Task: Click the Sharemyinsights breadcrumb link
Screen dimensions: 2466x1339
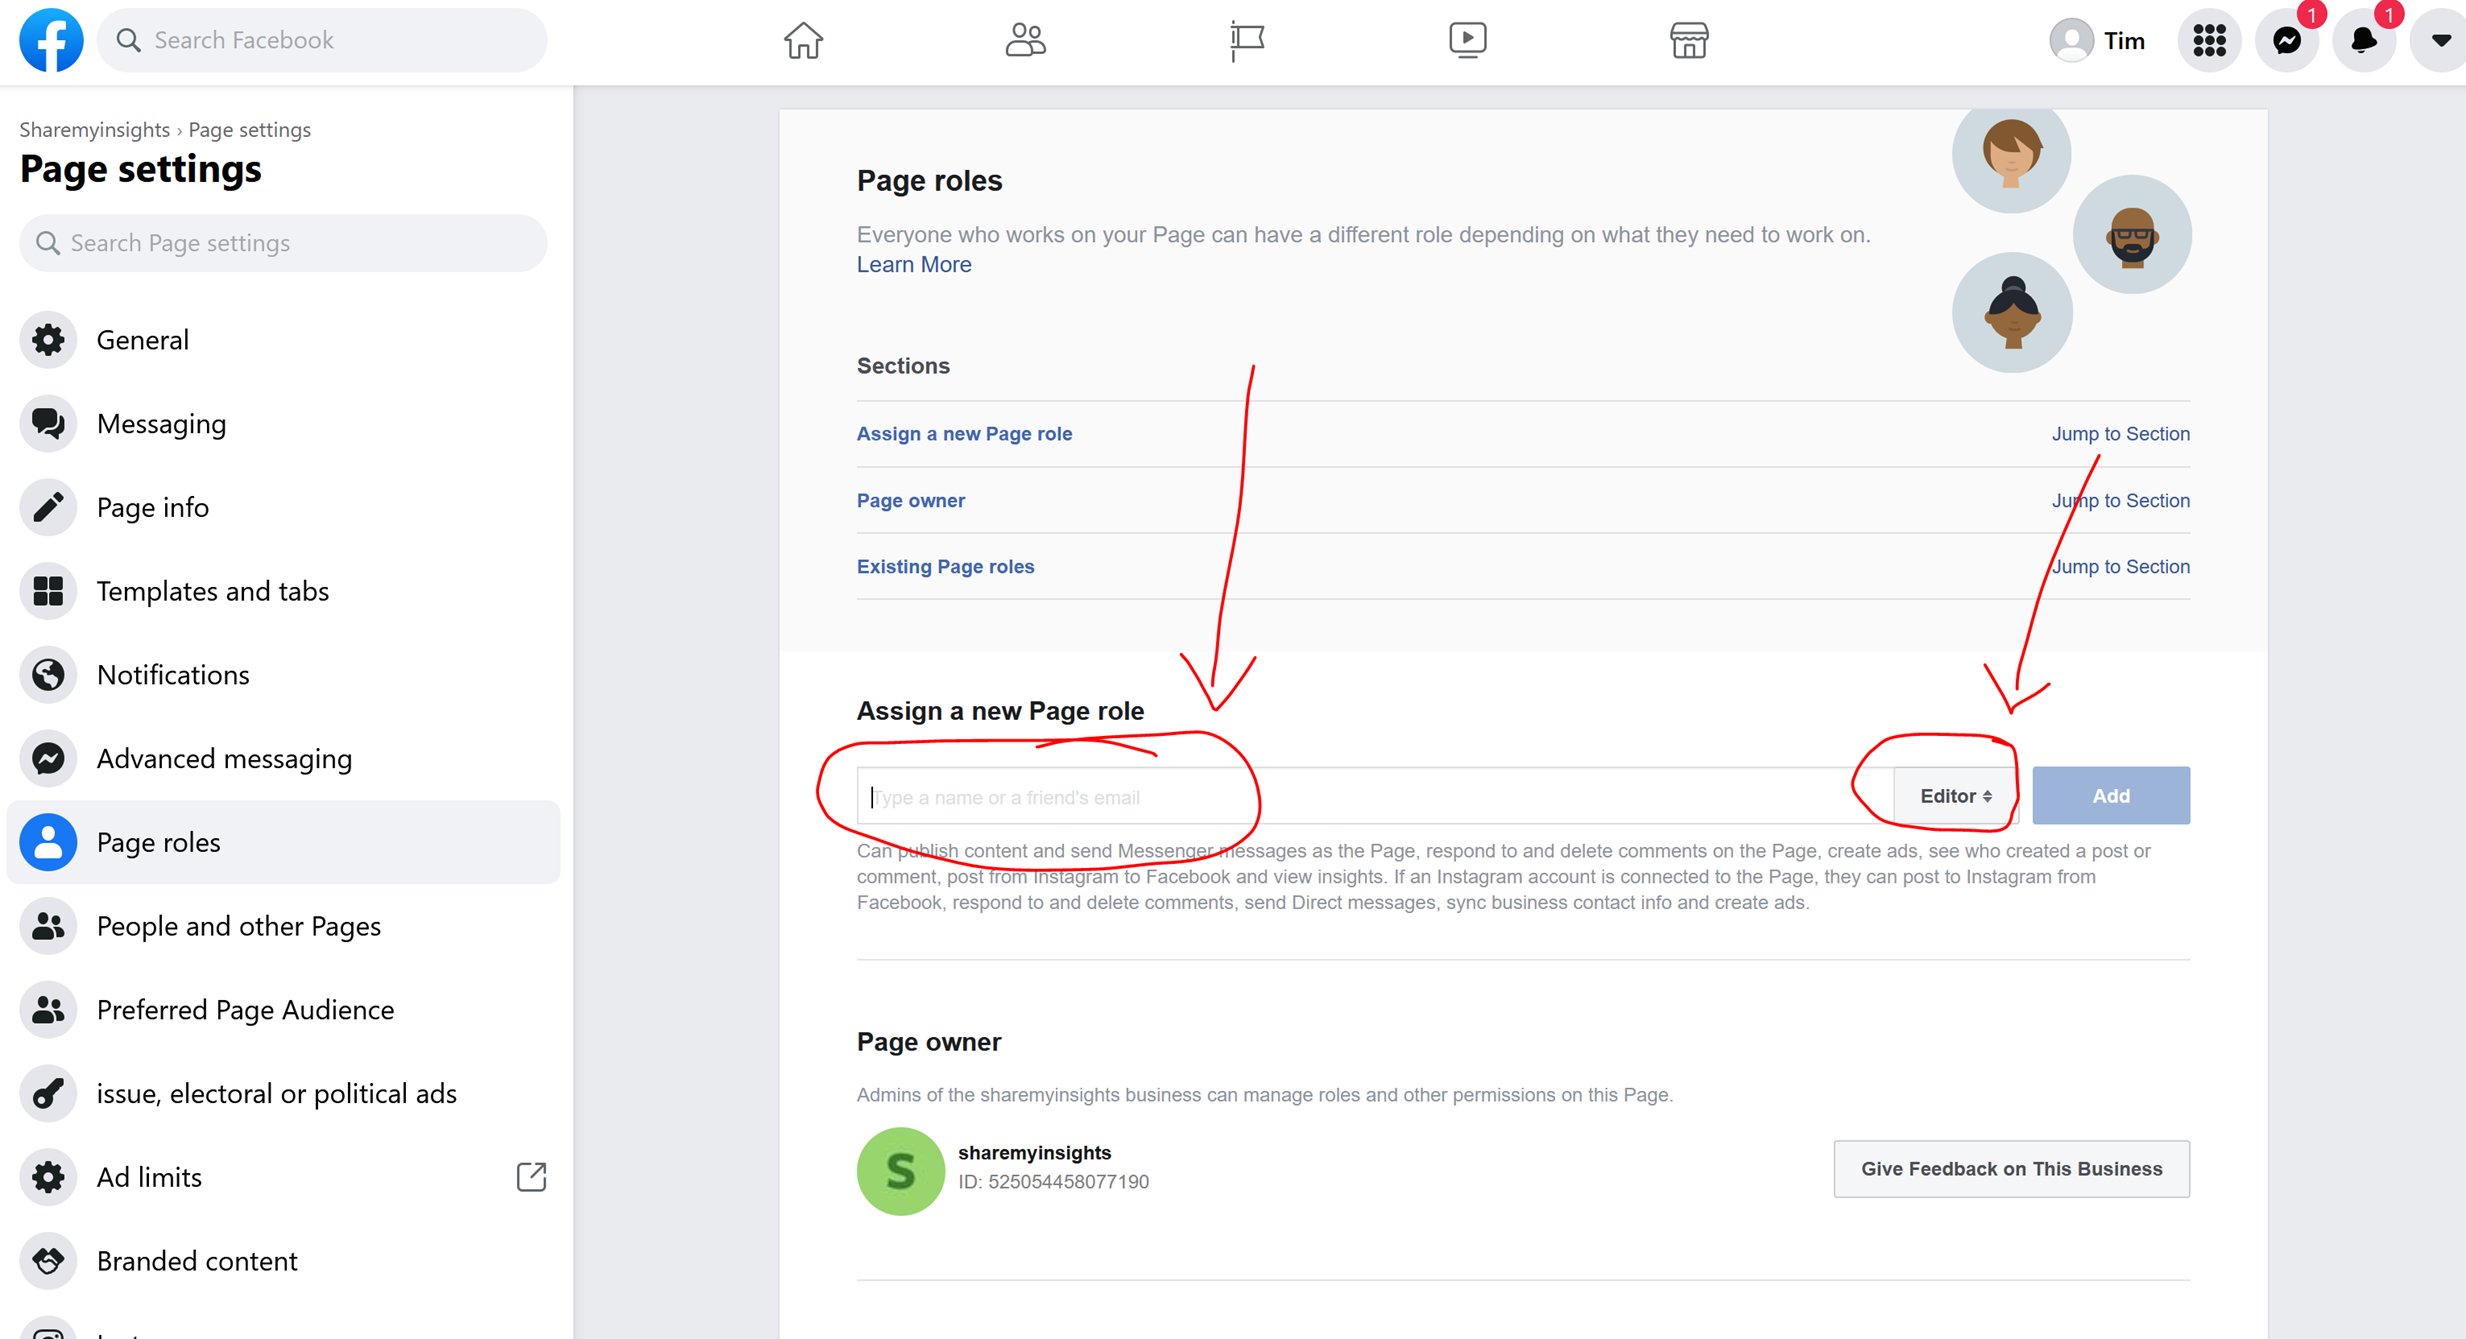Action: (94, 129)
